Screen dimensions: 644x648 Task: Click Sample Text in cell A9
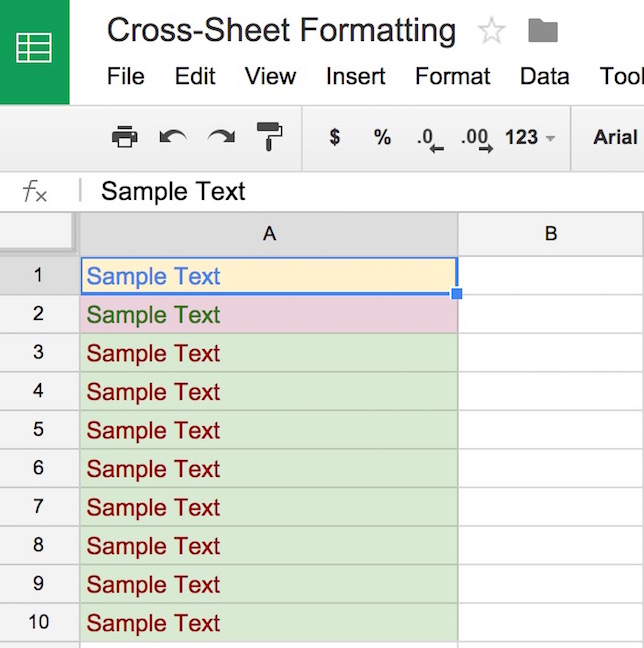click(x=153, y=584)
